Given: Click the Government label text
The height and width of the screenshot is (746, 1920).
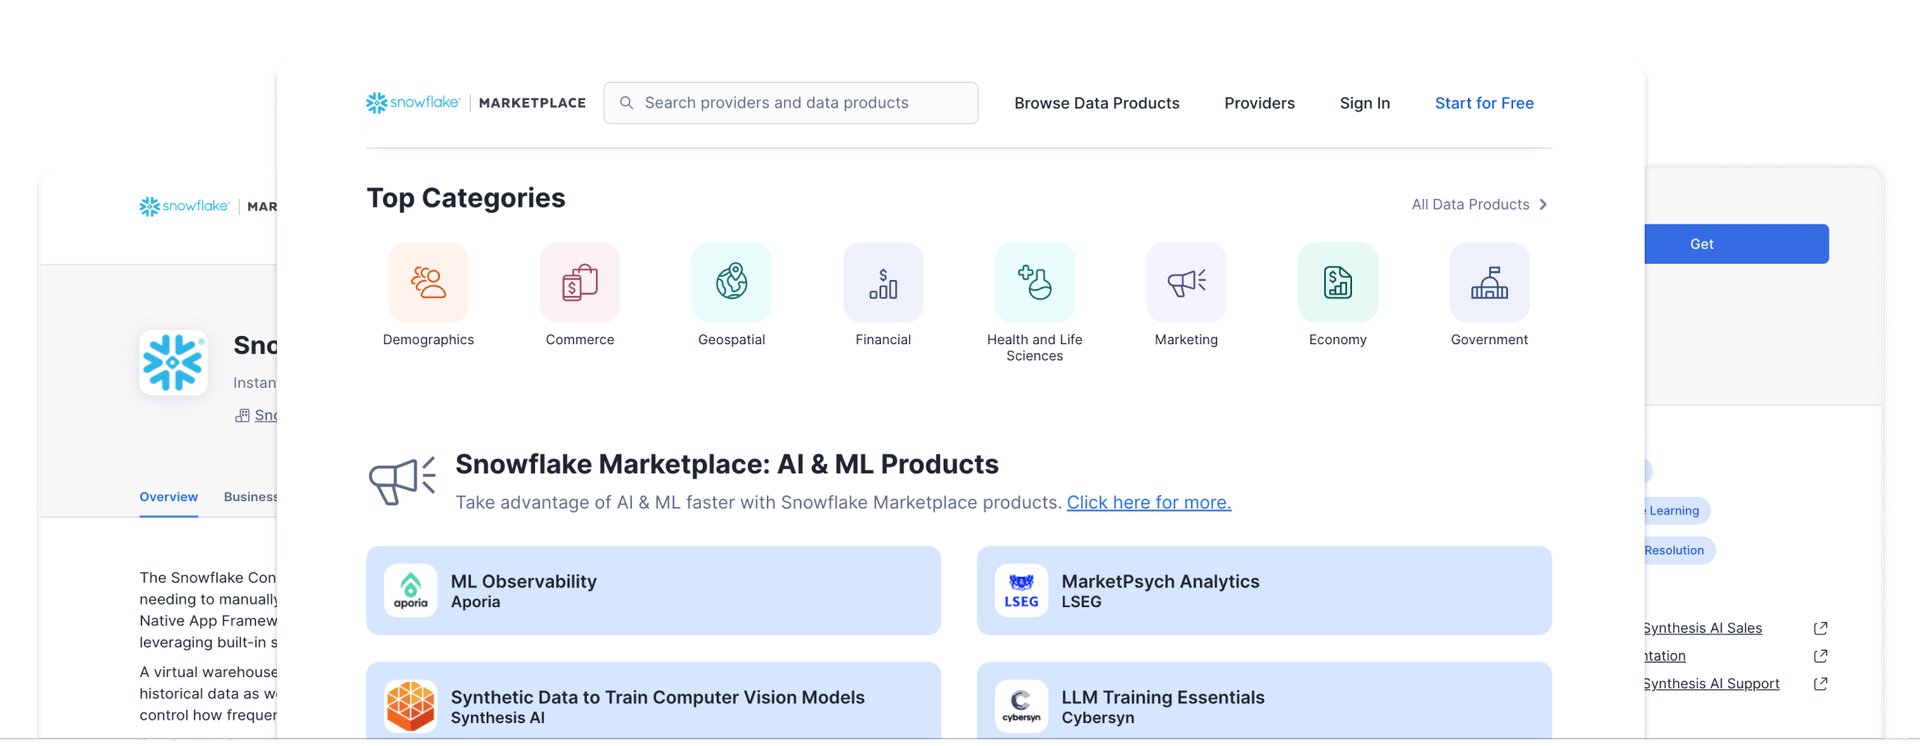Looking at the screenshot, I should [1489, 340].
